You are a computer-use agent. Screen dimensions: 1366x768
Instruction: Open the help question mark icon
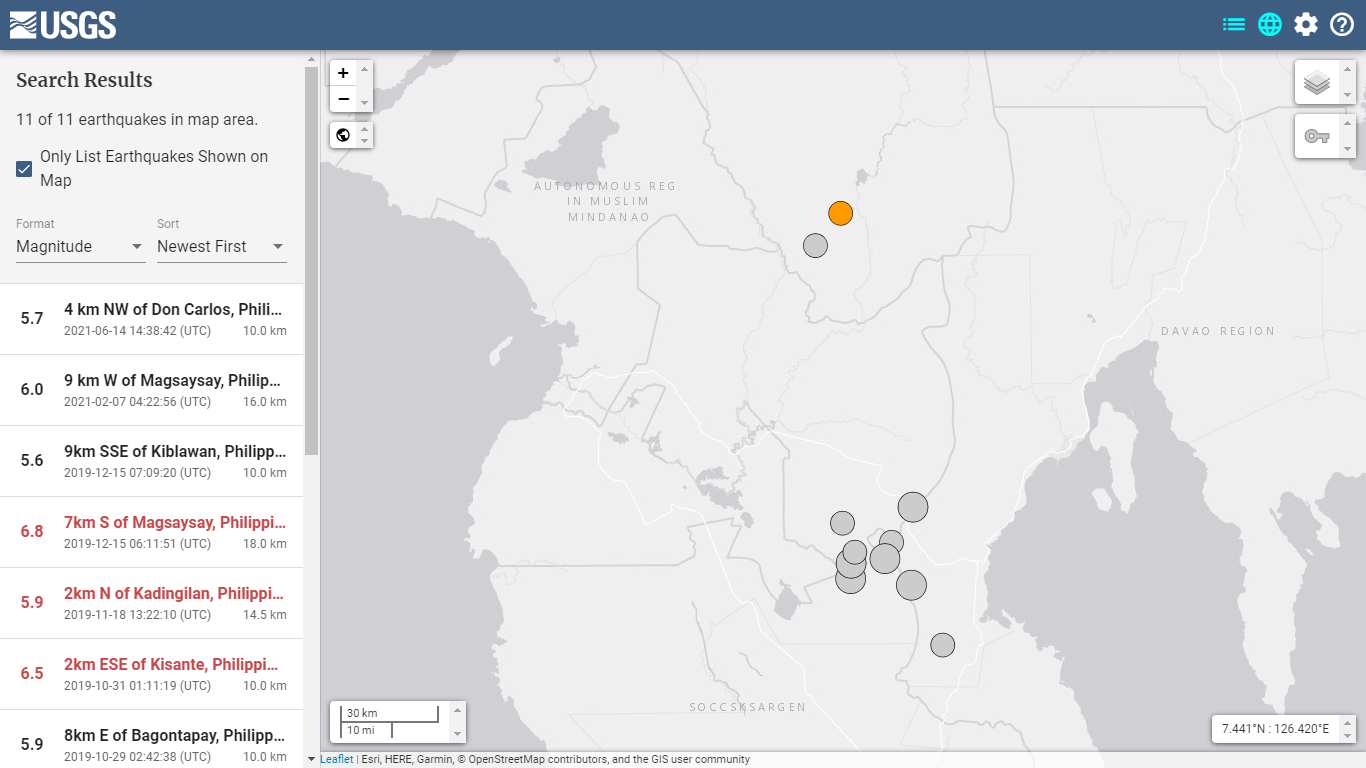(1342, 24)
